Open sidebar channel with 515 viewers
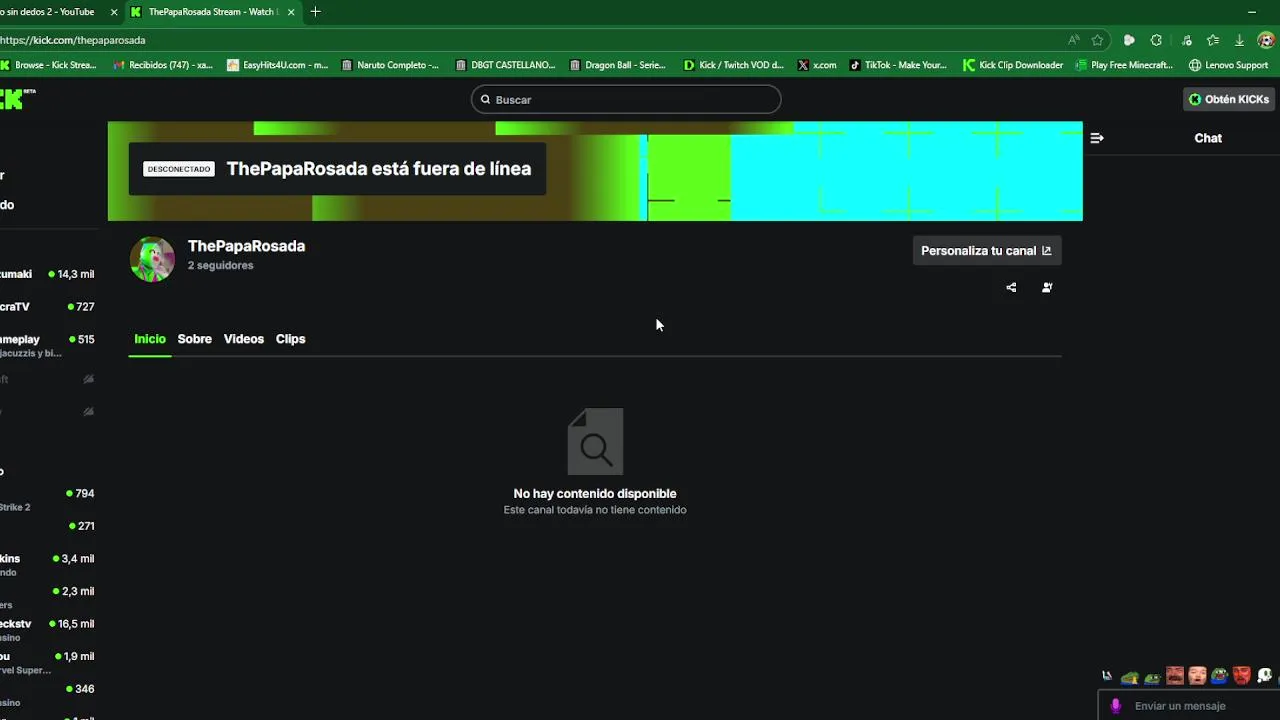 pos(48,345)
